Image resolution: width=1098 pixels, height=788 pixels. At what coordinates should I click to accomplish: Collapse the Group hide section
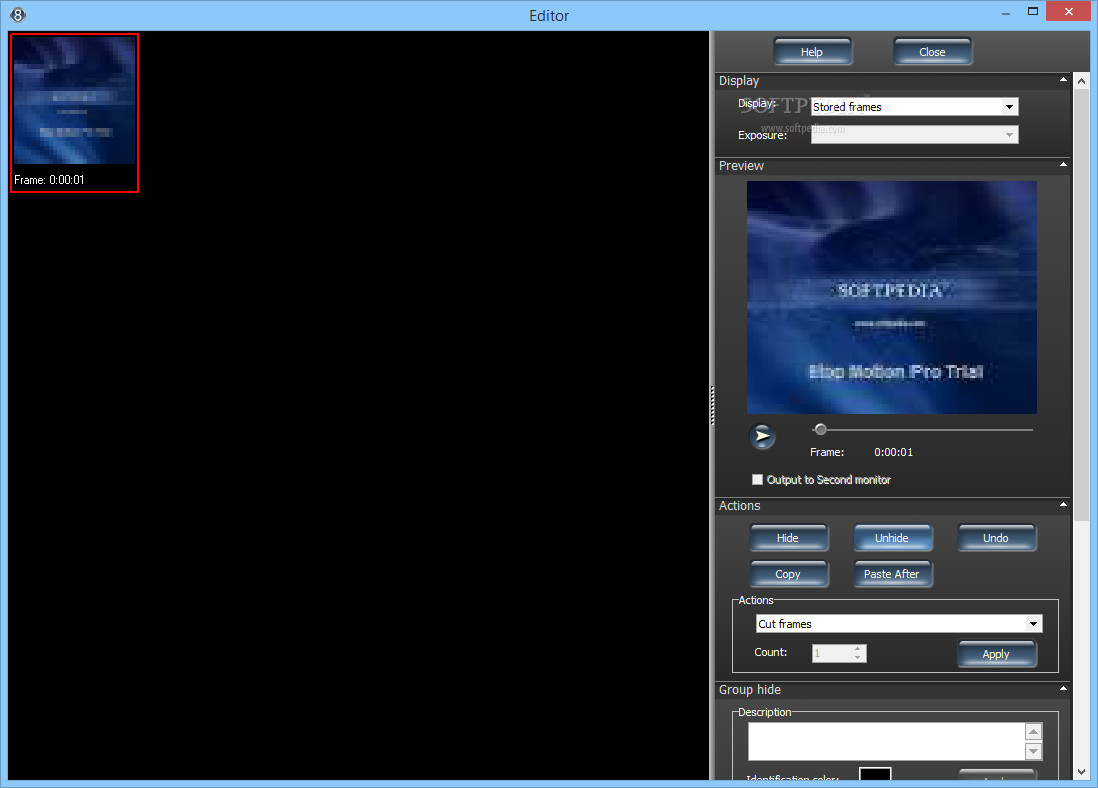coord(1063,689)
